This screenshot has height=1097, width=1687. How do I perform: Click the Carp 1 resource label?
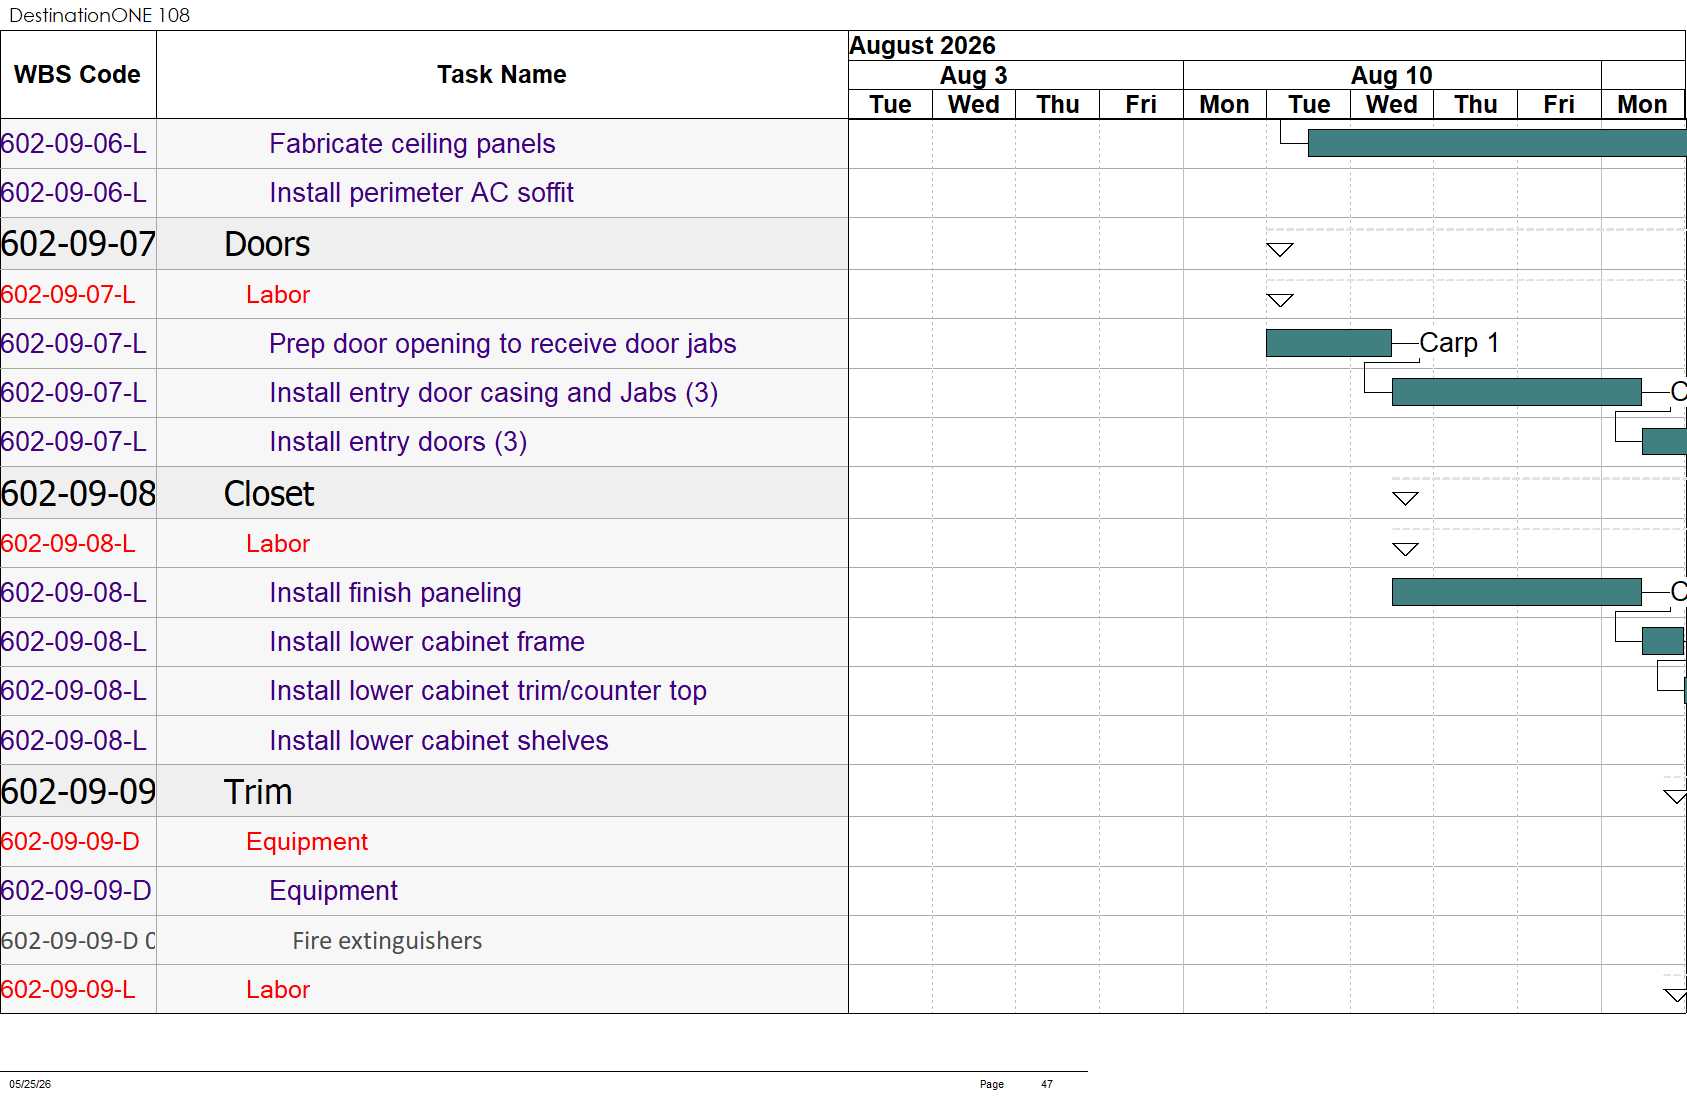1460,343
